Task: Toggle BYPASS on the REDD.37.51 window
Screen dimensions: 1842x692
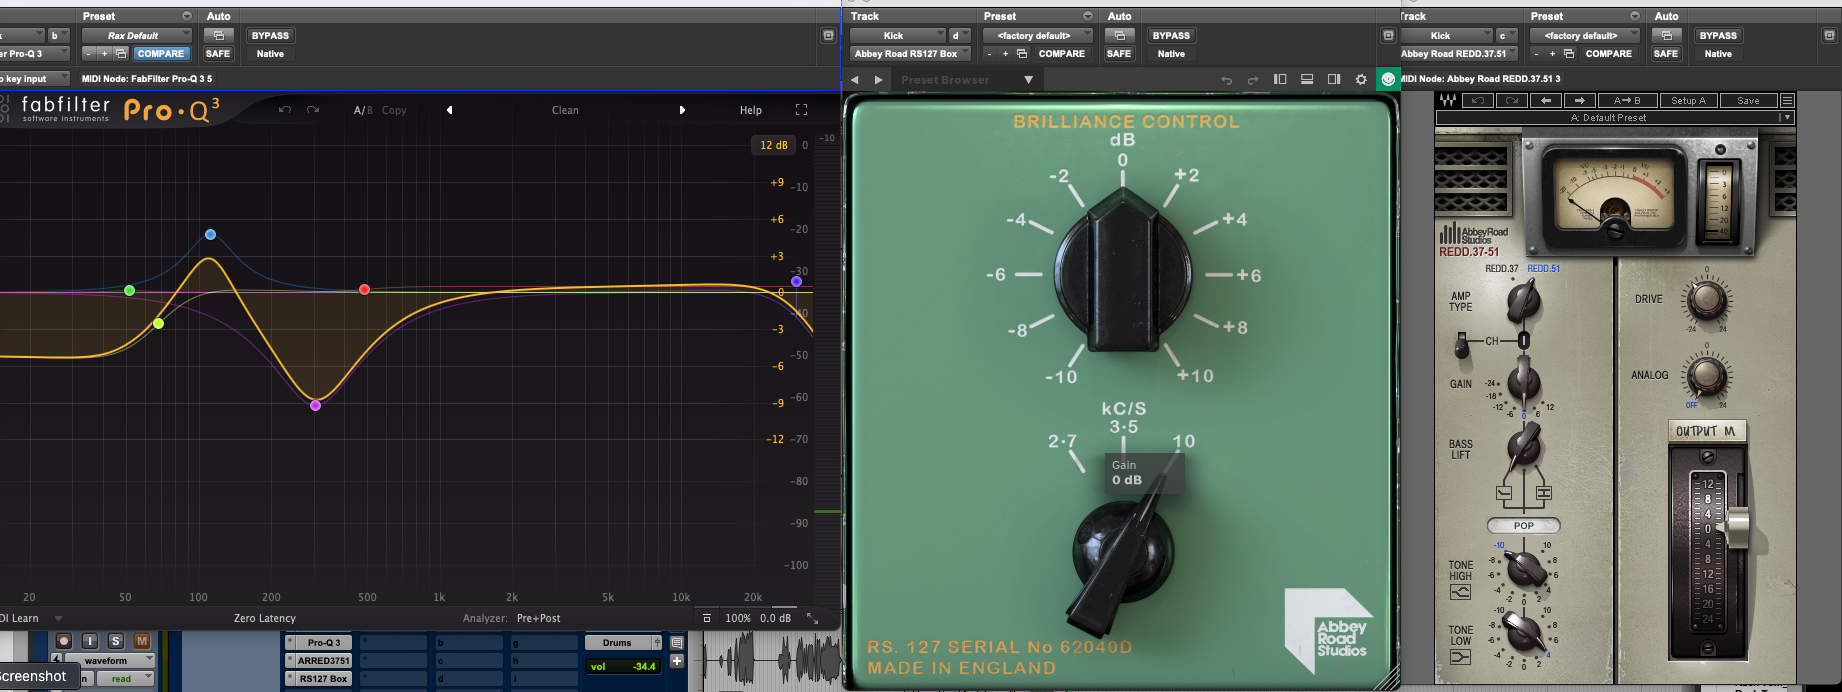Action: [1718, 35]
